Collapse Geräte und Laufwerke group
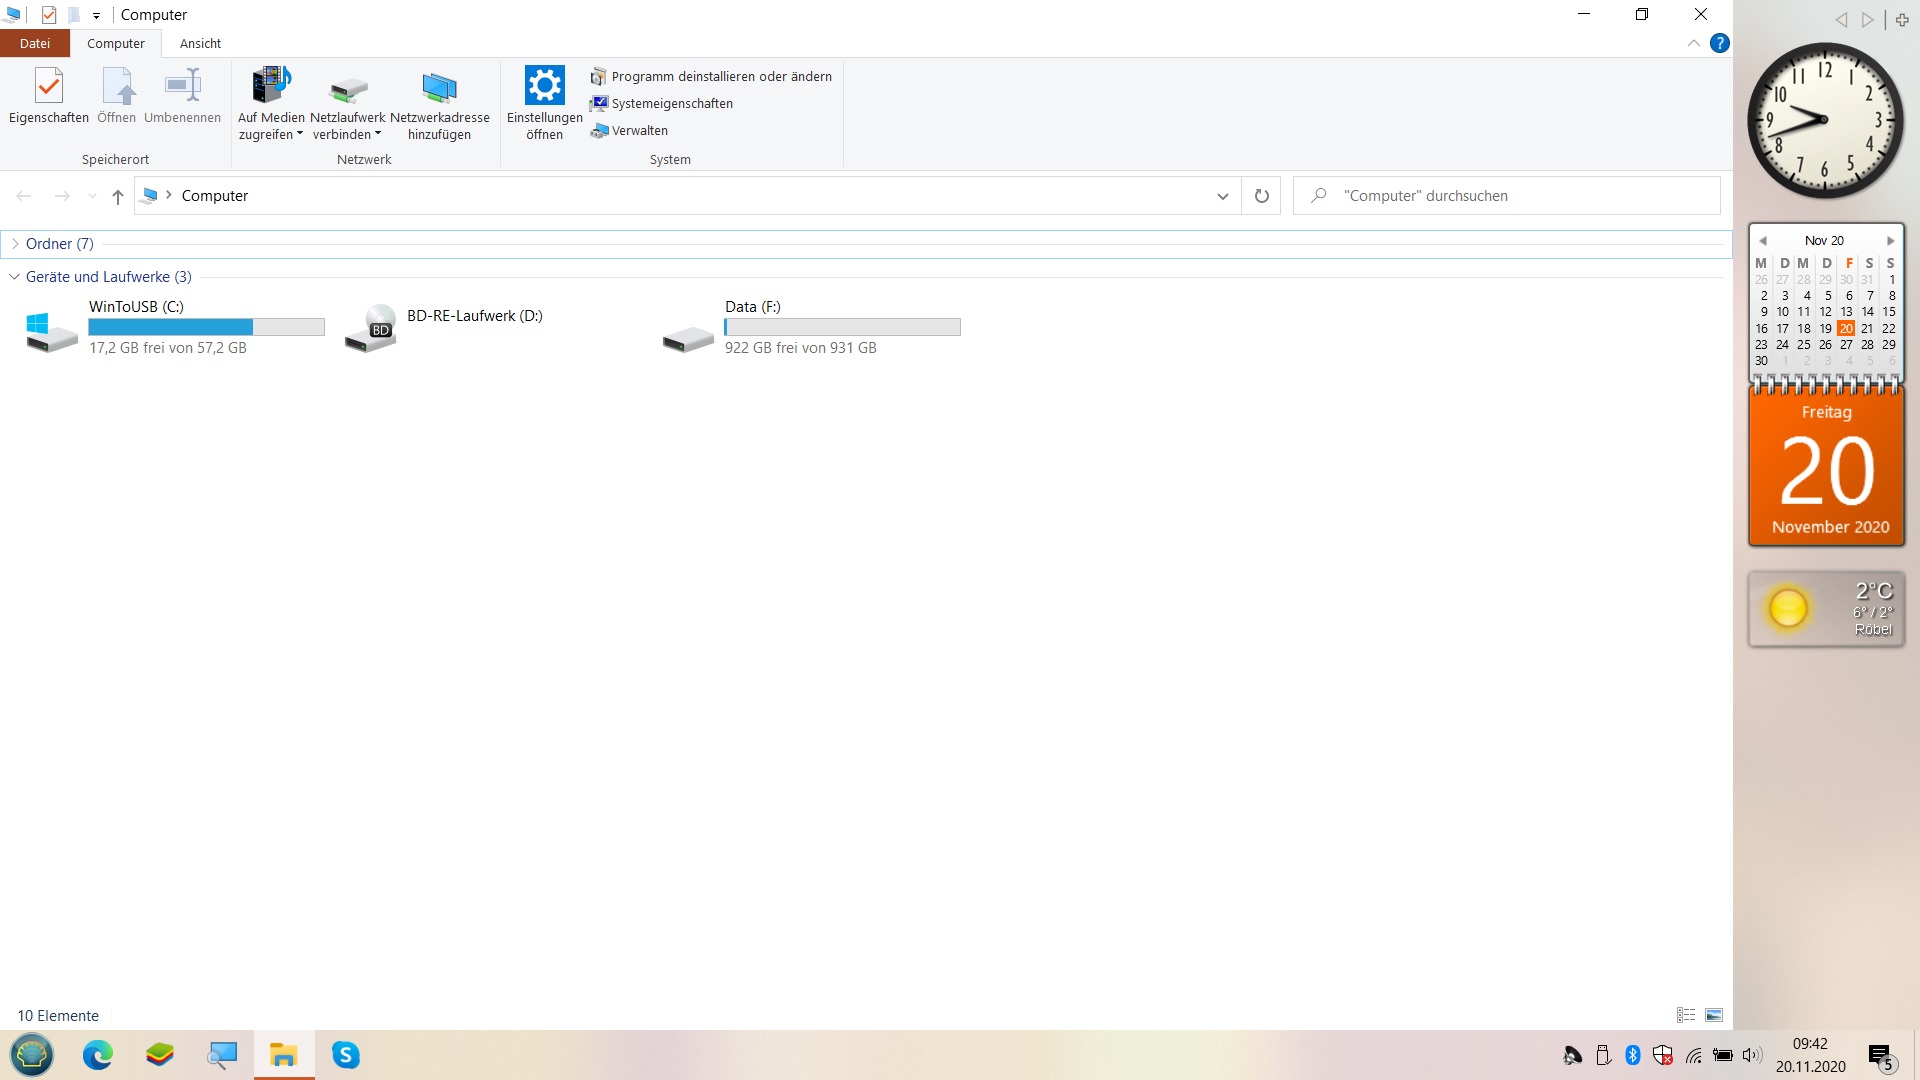1920x1080 pixels. click(x=15, y=277)
